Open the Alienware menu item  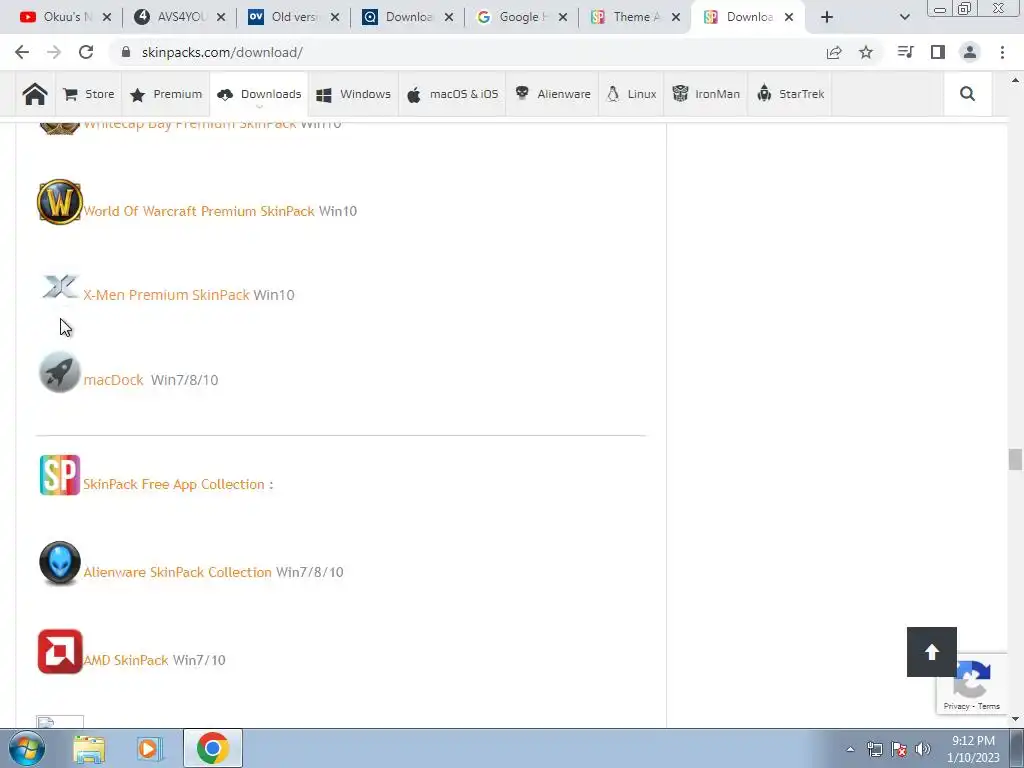(x=552, y=94)
